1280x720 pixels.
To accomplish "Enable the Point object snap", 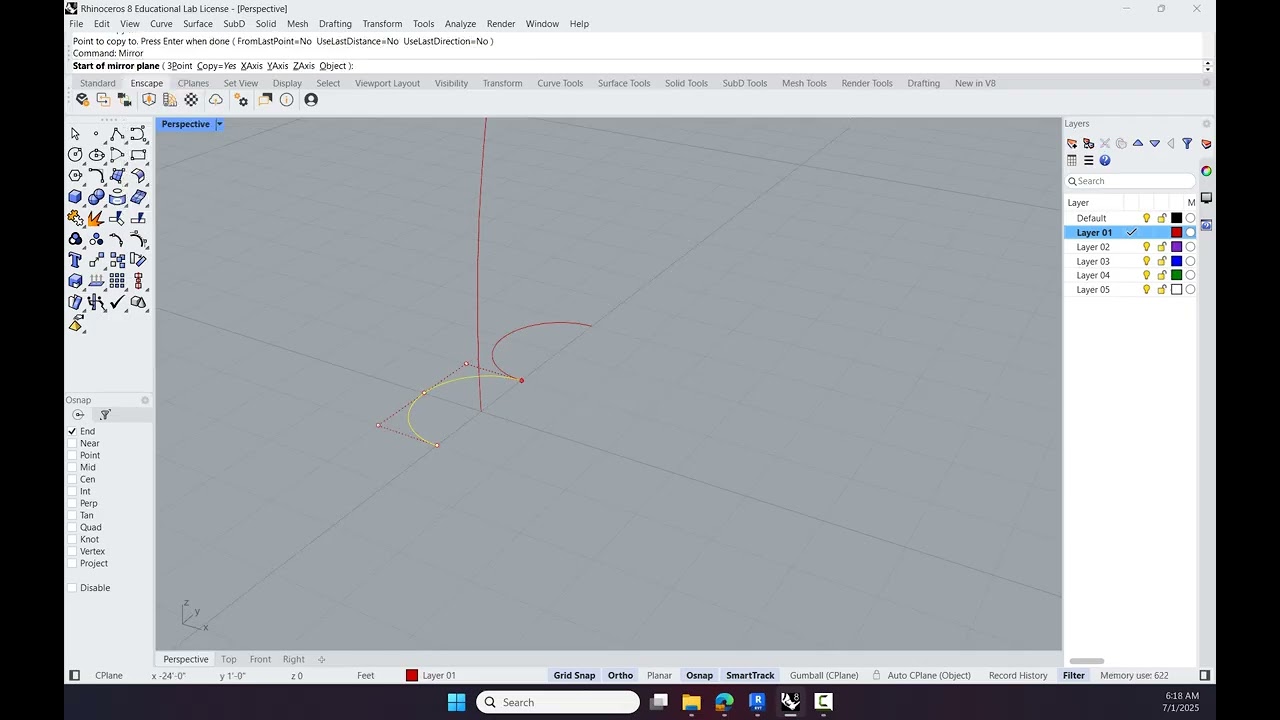I will [x=72, y=455].
